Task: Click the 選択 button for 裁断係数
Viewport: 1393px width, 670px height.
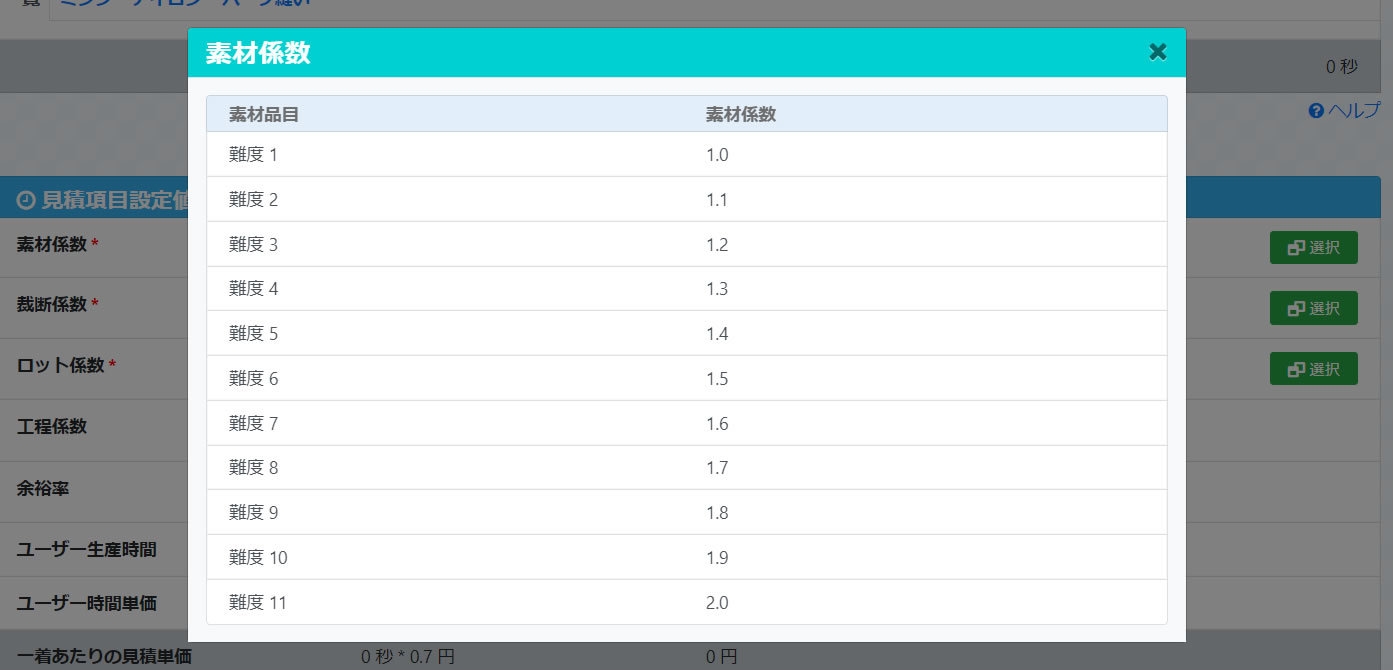Action: click(x=1313, y=308)
